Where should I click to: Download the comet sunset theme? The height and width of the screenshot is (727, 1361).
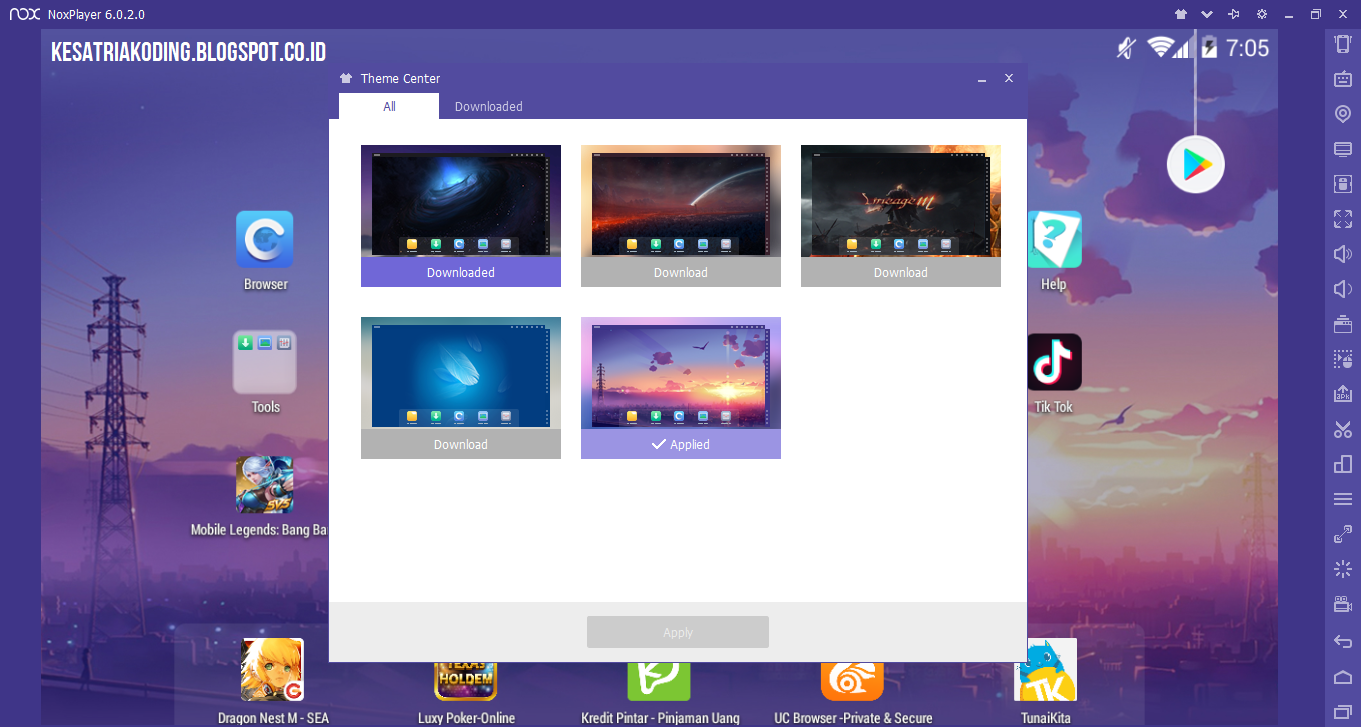(x=681, y=272)
